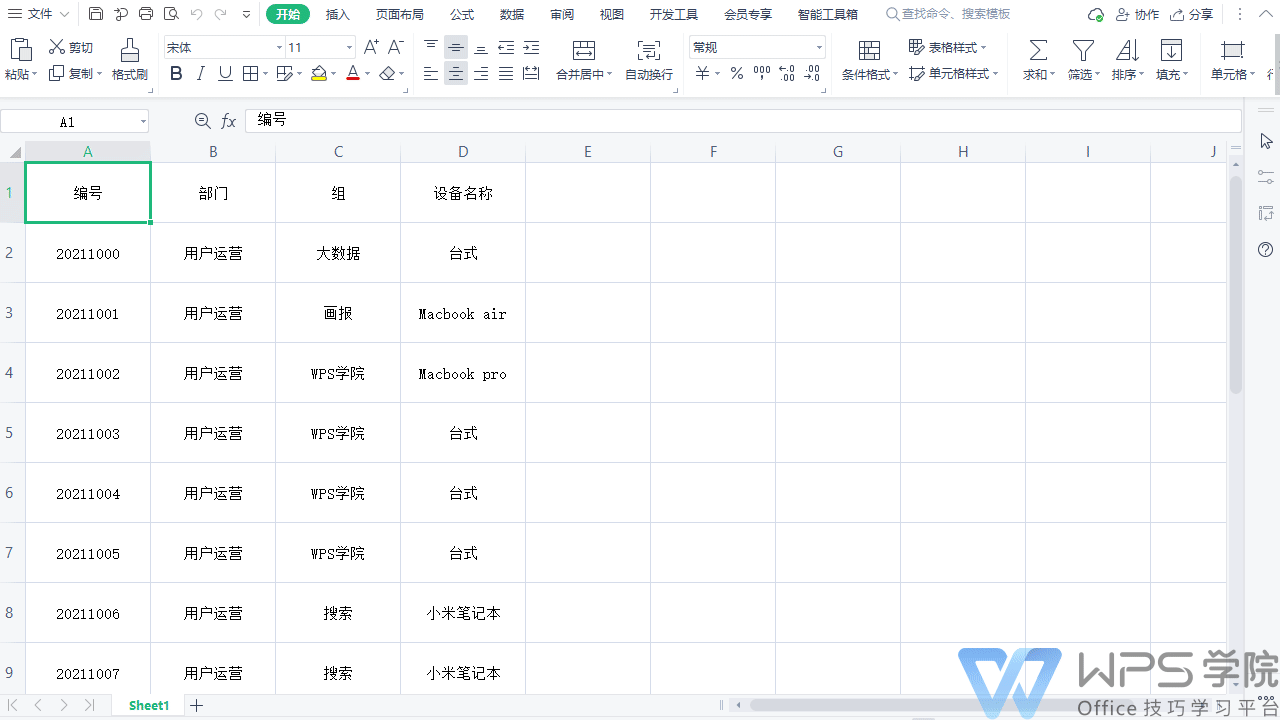
Task: Expand the borders dropdown arrow
Action: click(265, 74)
